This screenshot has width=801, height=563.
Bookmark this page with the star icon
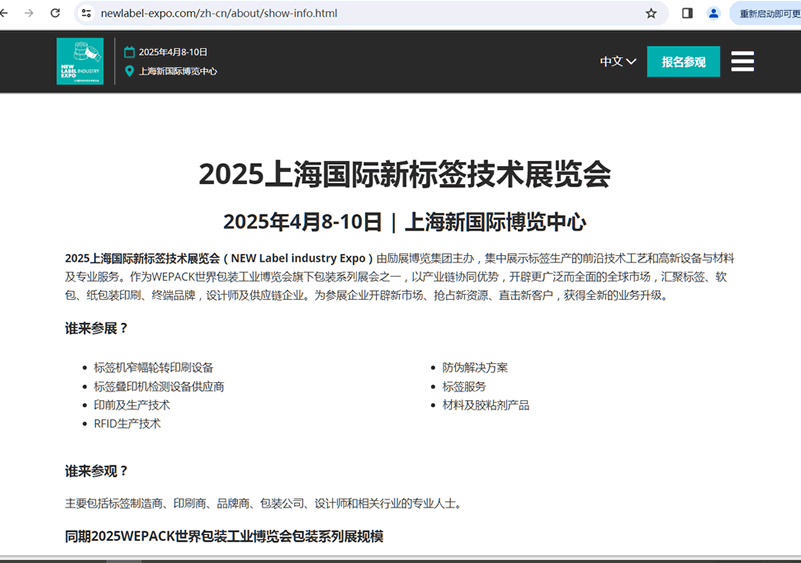pyautogui.click(x=651, y=13)
